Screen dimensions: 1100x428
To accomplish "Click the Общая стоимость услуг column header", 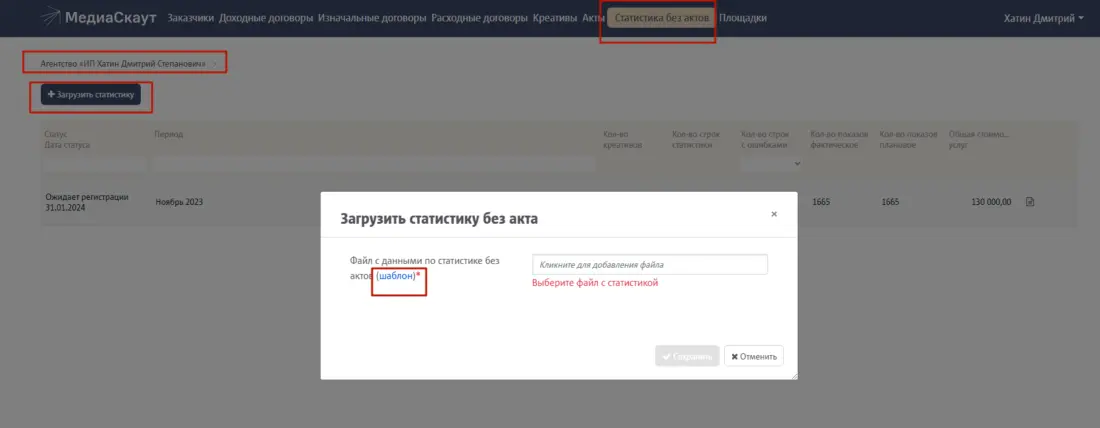I will click(979, 140).
